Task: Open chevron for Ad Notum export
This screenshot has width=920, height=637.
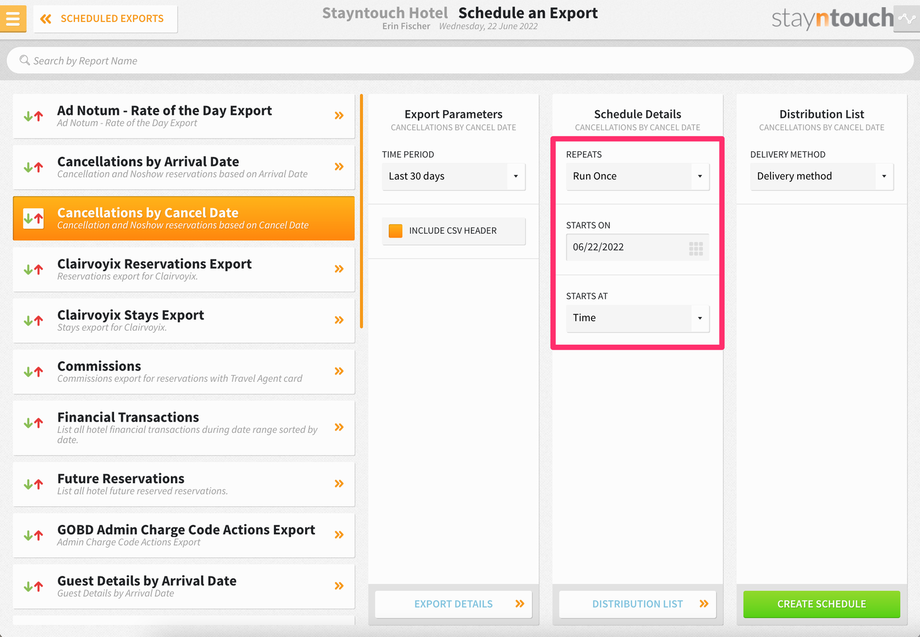Action: point(339,116)
